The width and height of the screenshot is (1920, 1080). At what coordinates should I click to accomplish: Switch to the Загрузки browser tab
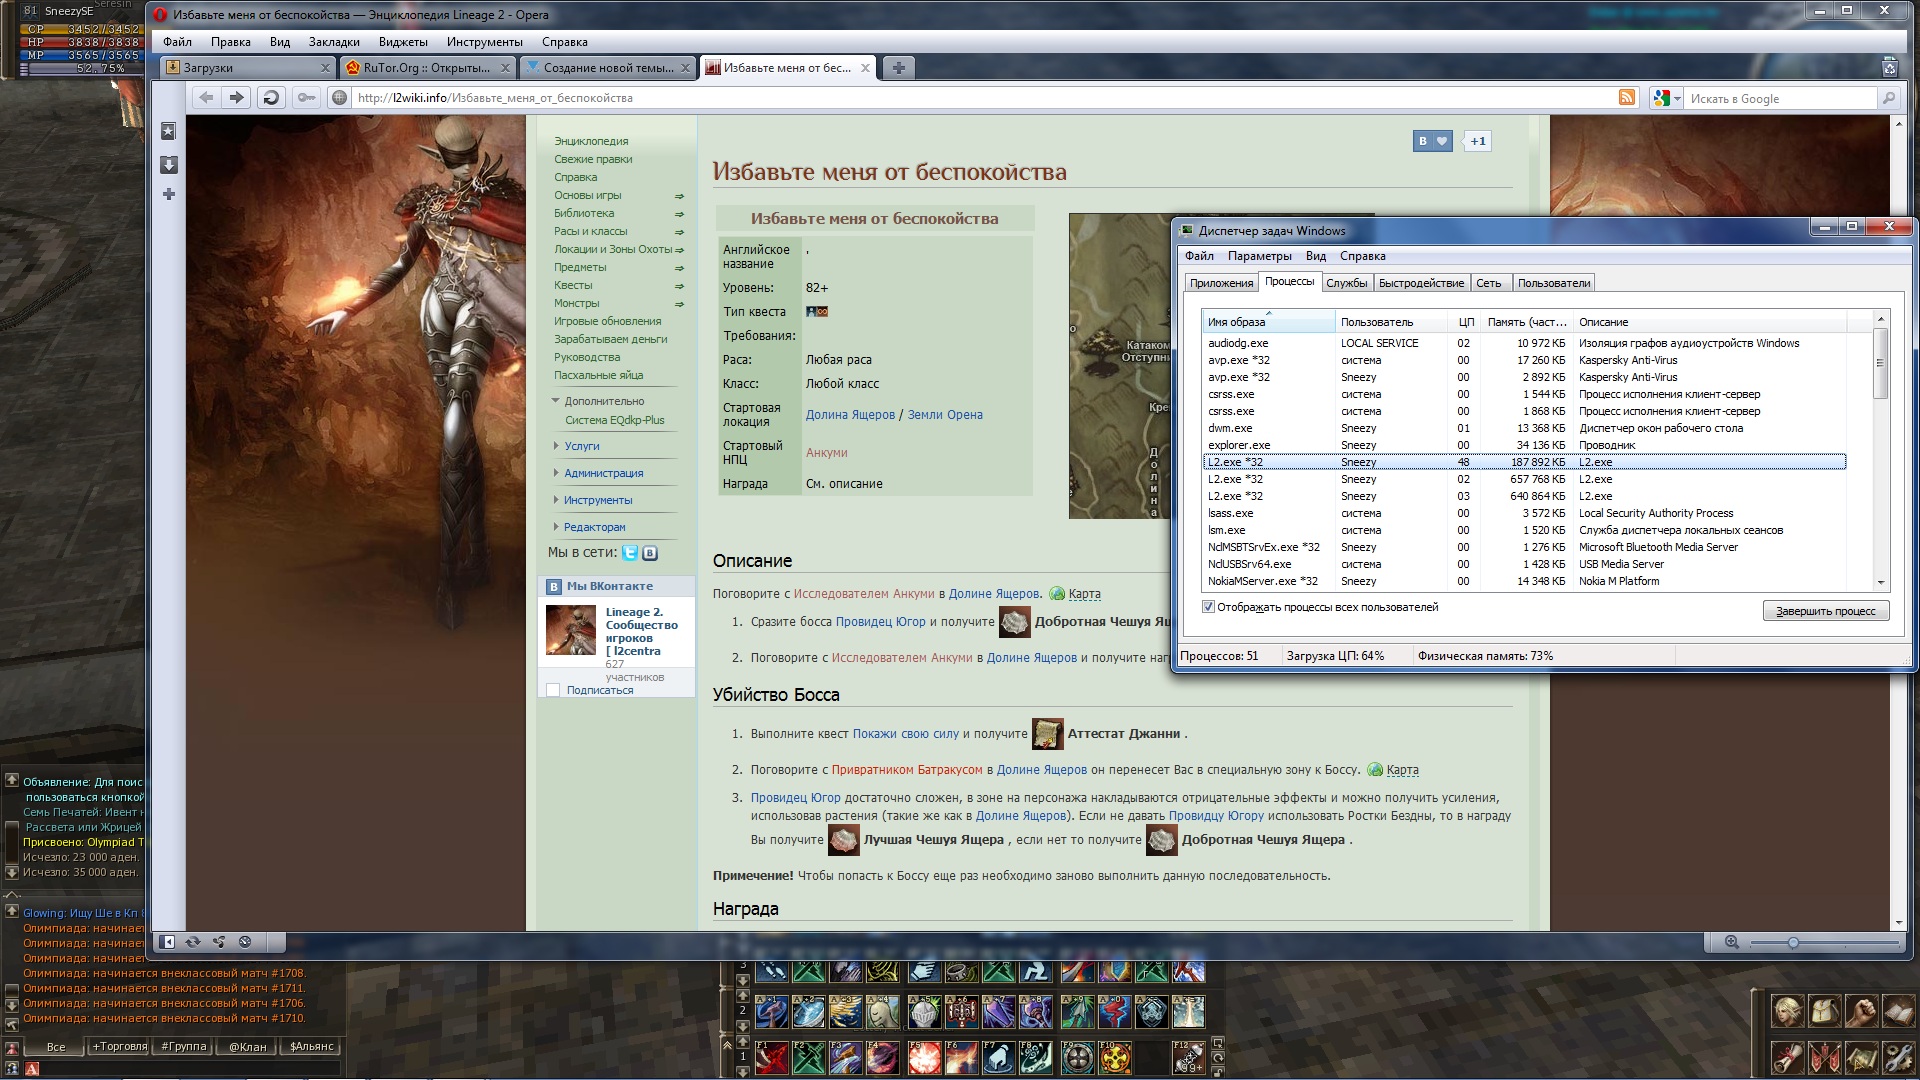(247, 68)
